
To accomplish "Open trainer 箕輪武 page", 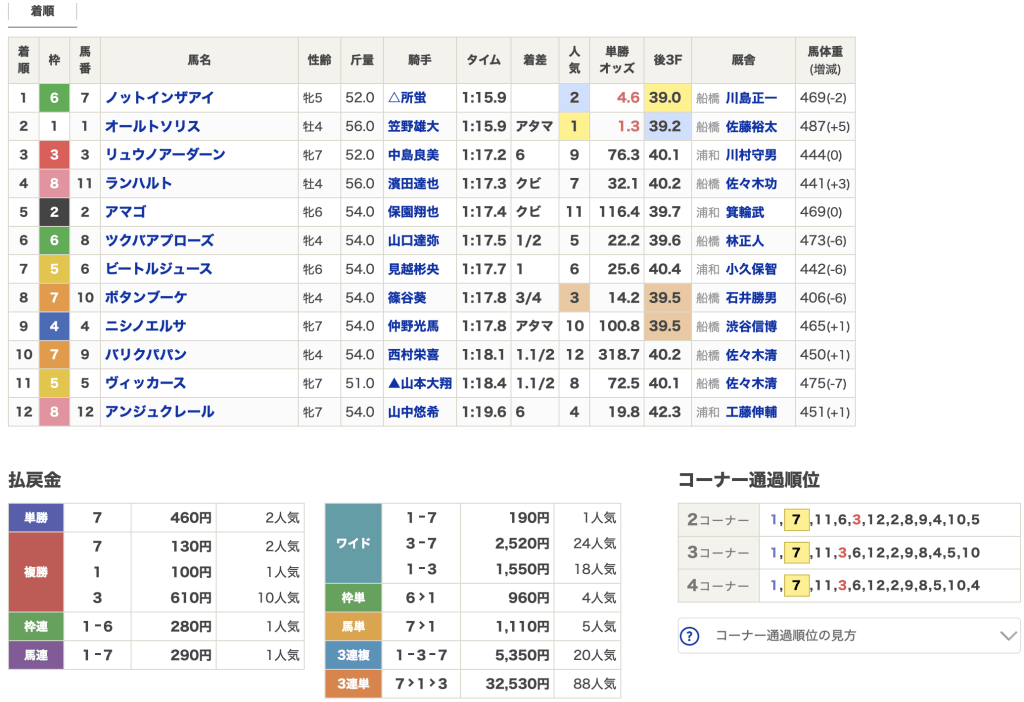I will click(744, 212).
